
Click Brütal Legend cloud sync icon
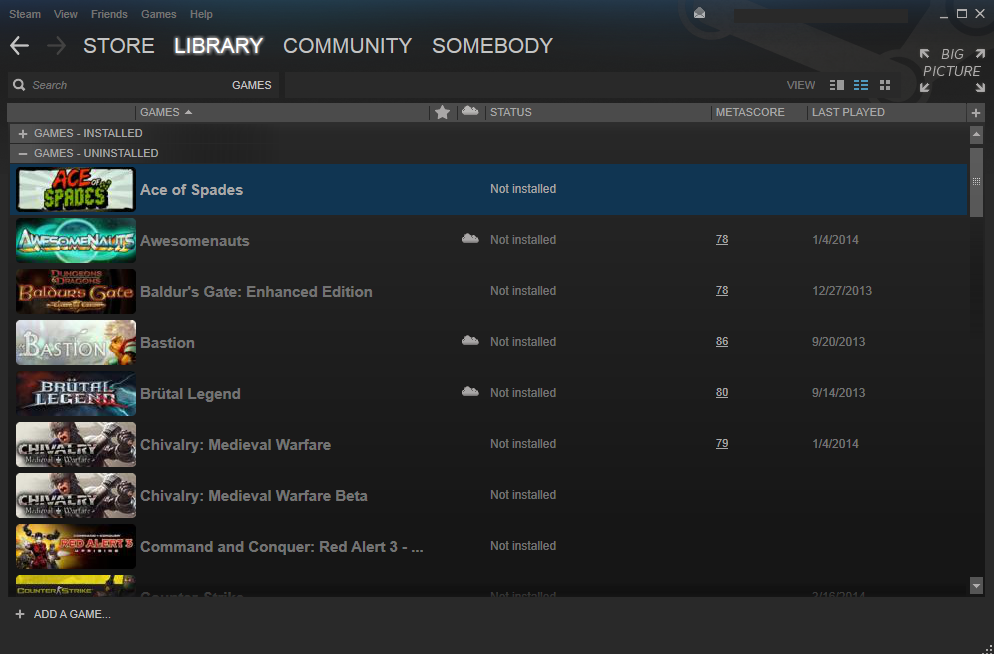[470, 392]
